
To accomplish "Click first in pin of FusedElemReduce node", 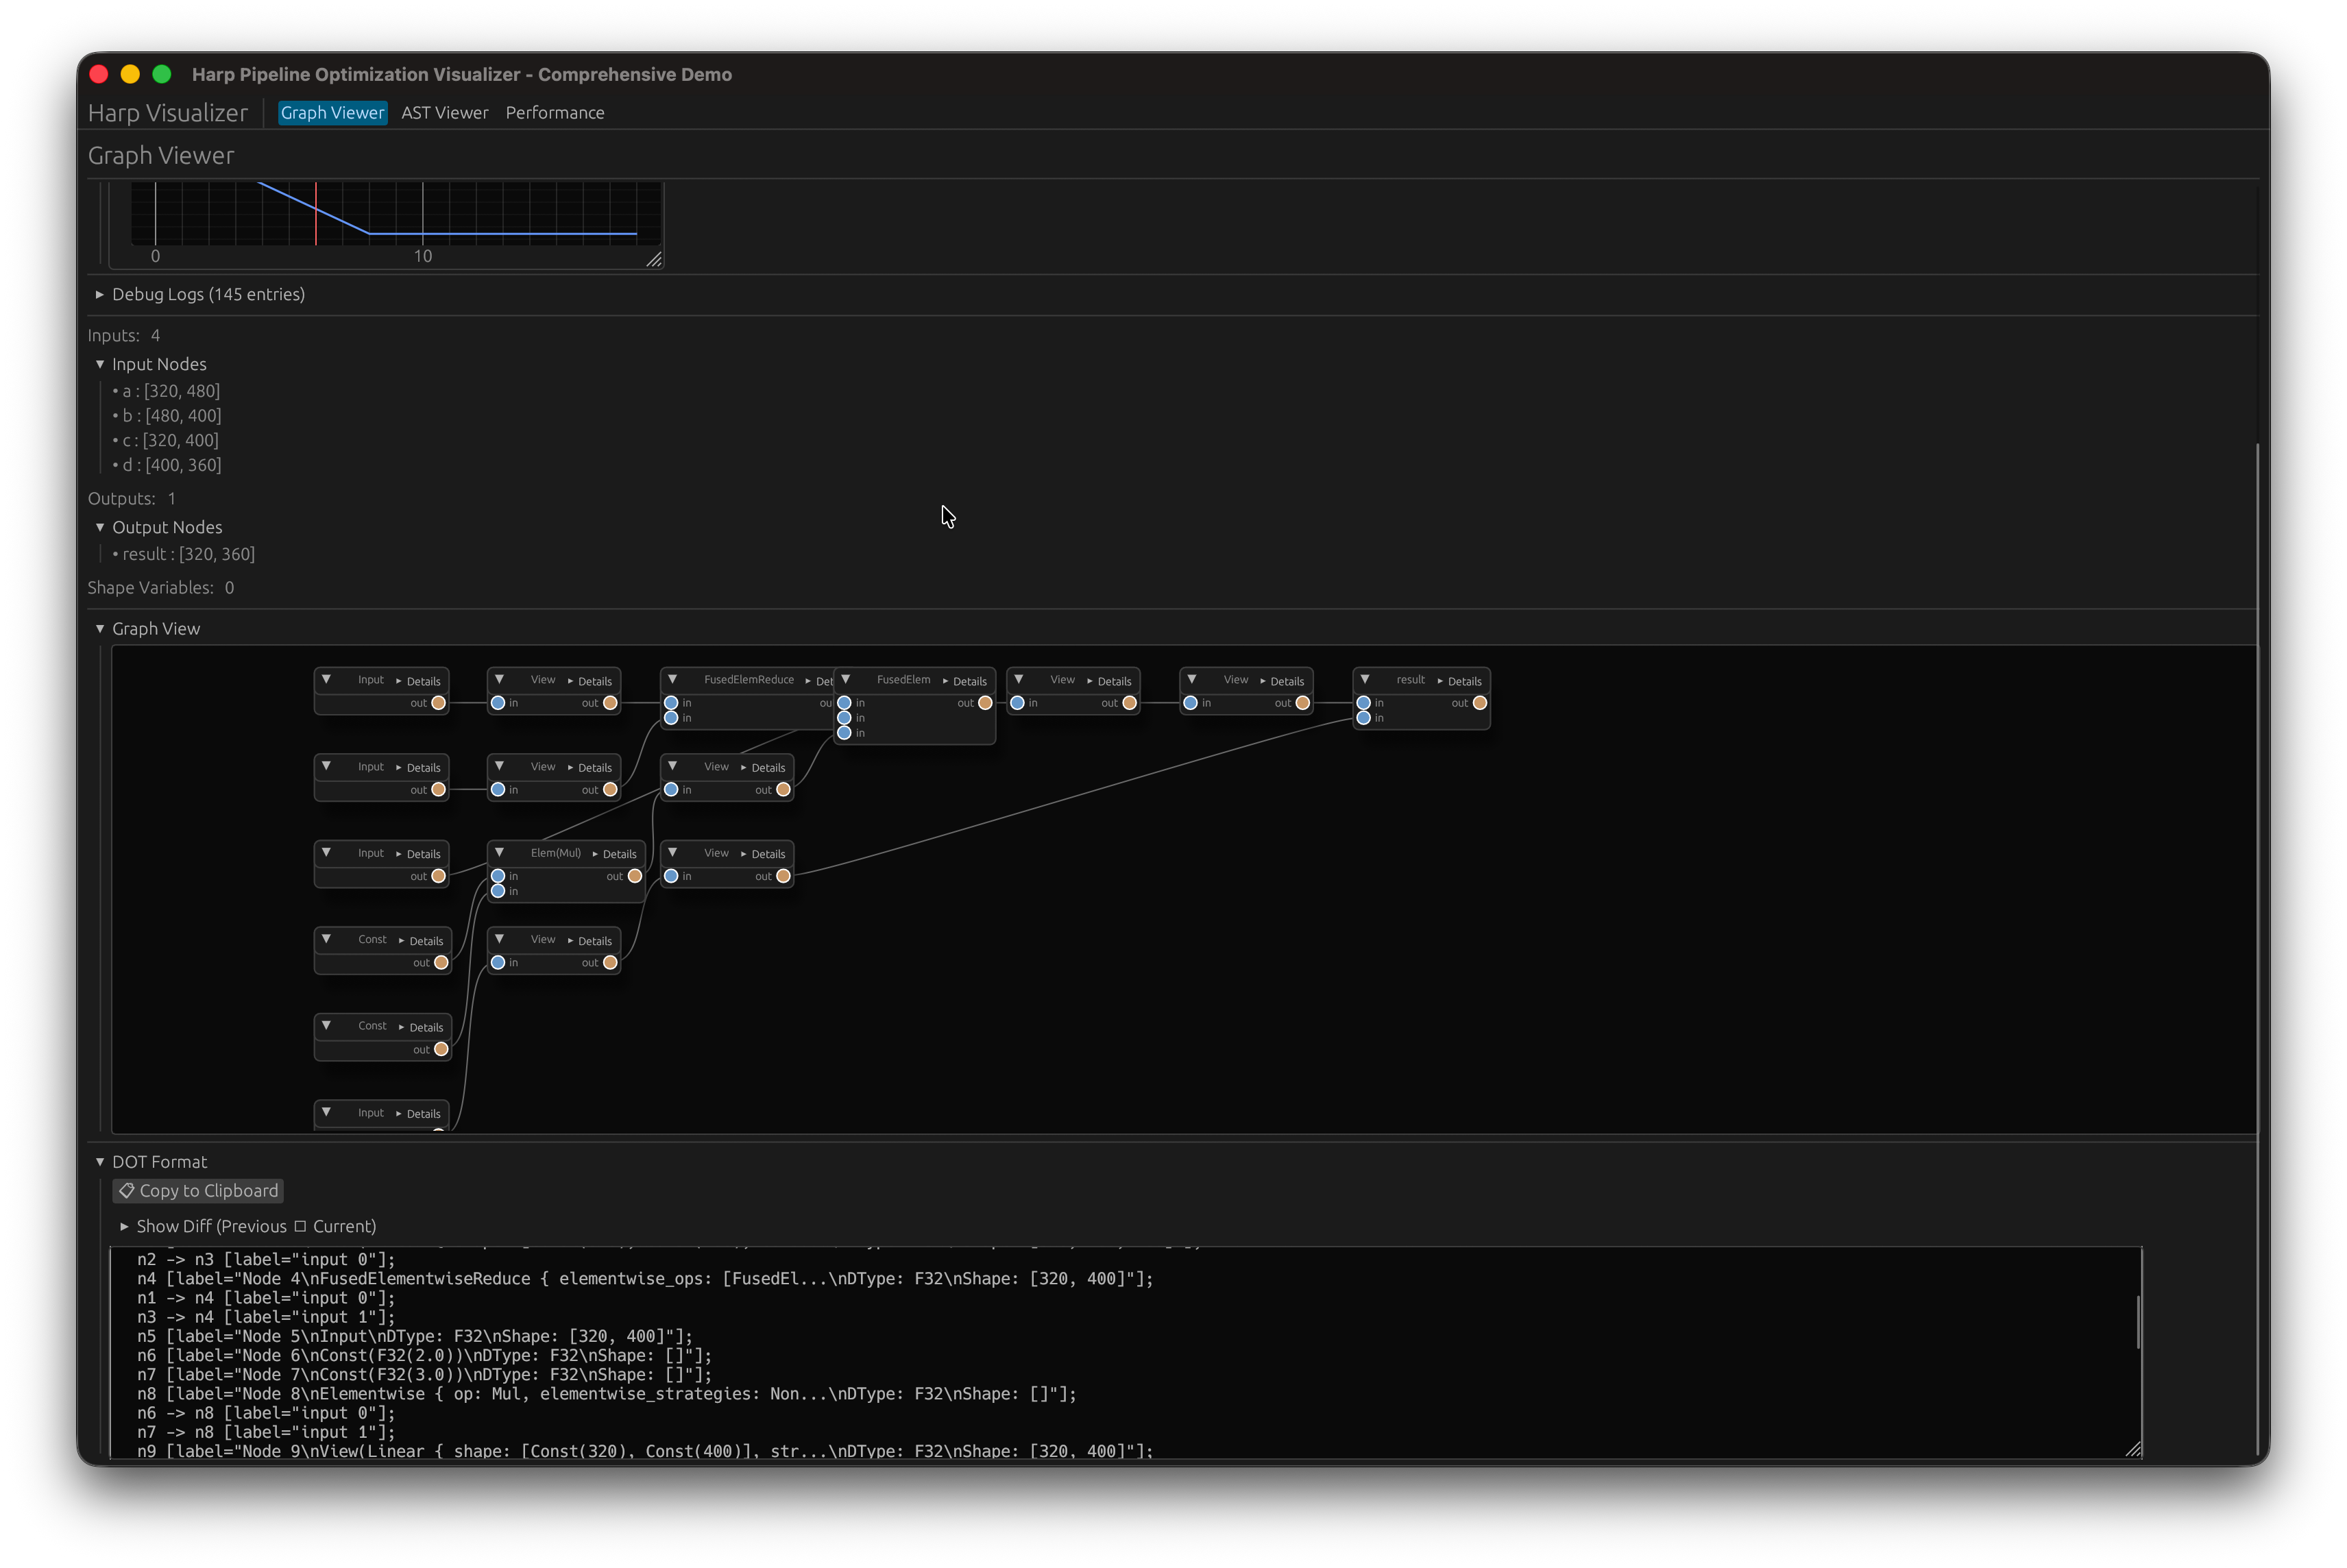I will (x=672, y=703).
